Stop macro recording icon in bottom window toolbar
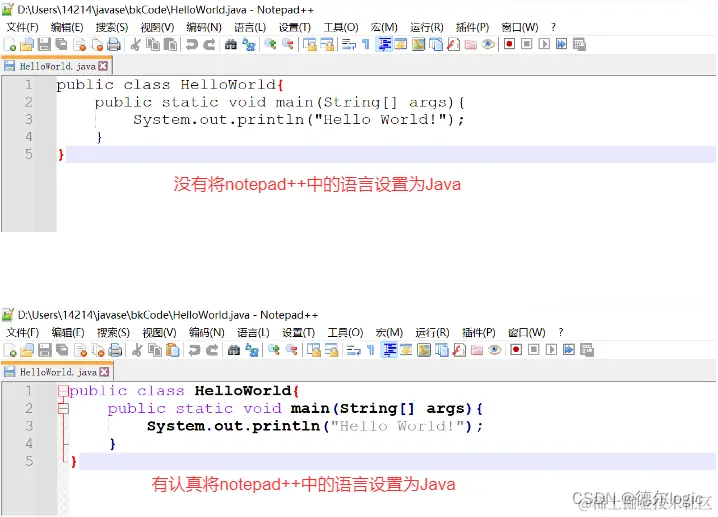 pos(533,350)
